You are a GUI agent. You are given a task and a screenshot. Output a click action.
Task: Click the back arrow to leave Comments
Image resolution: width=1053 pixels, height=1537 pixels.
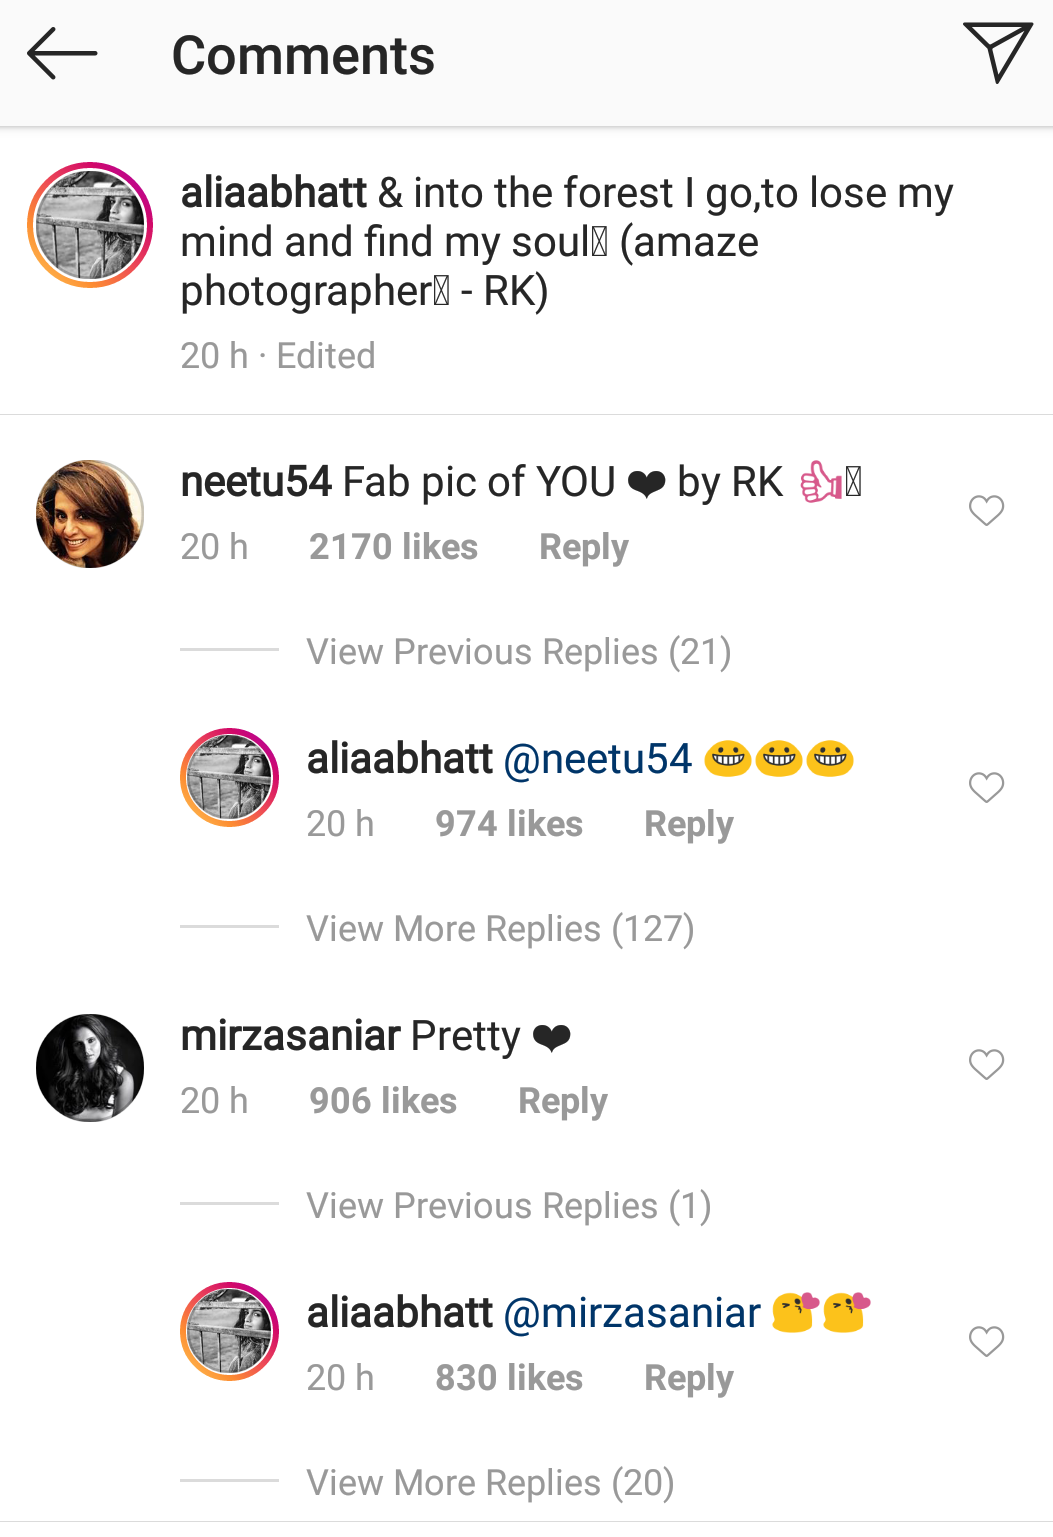pos(61,55)
